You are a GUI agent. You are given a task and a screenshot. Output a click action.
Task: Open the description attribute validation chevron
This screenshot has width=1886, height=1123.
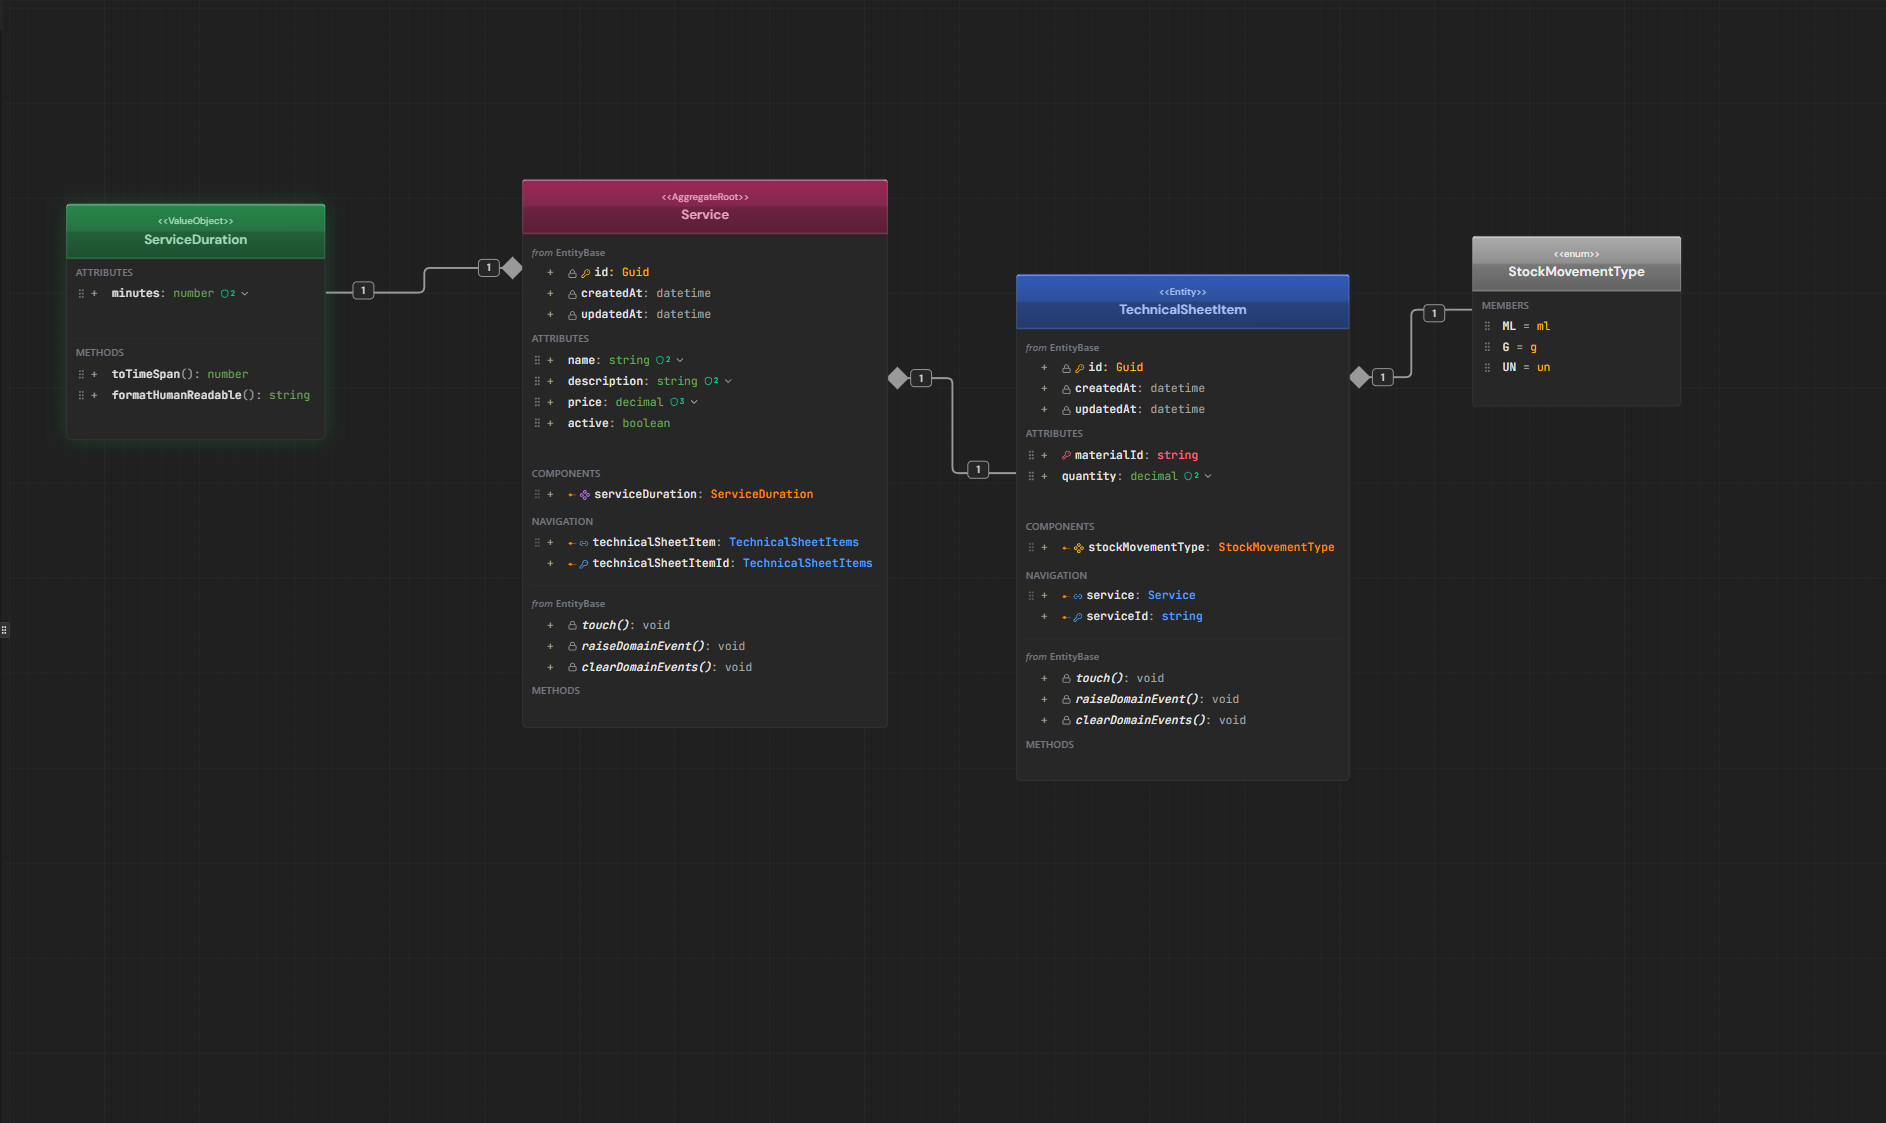point(728,381)
